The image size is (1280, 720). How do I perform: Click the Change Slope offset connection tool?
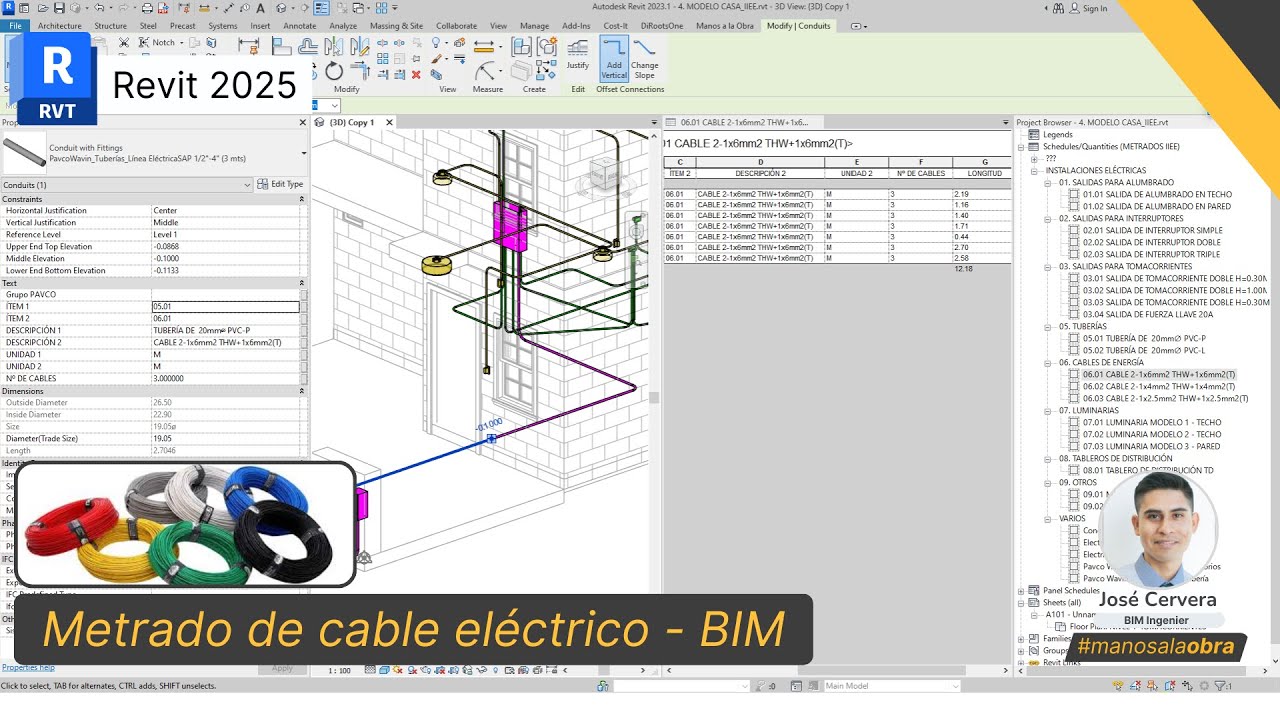click(x=645, y=58)
